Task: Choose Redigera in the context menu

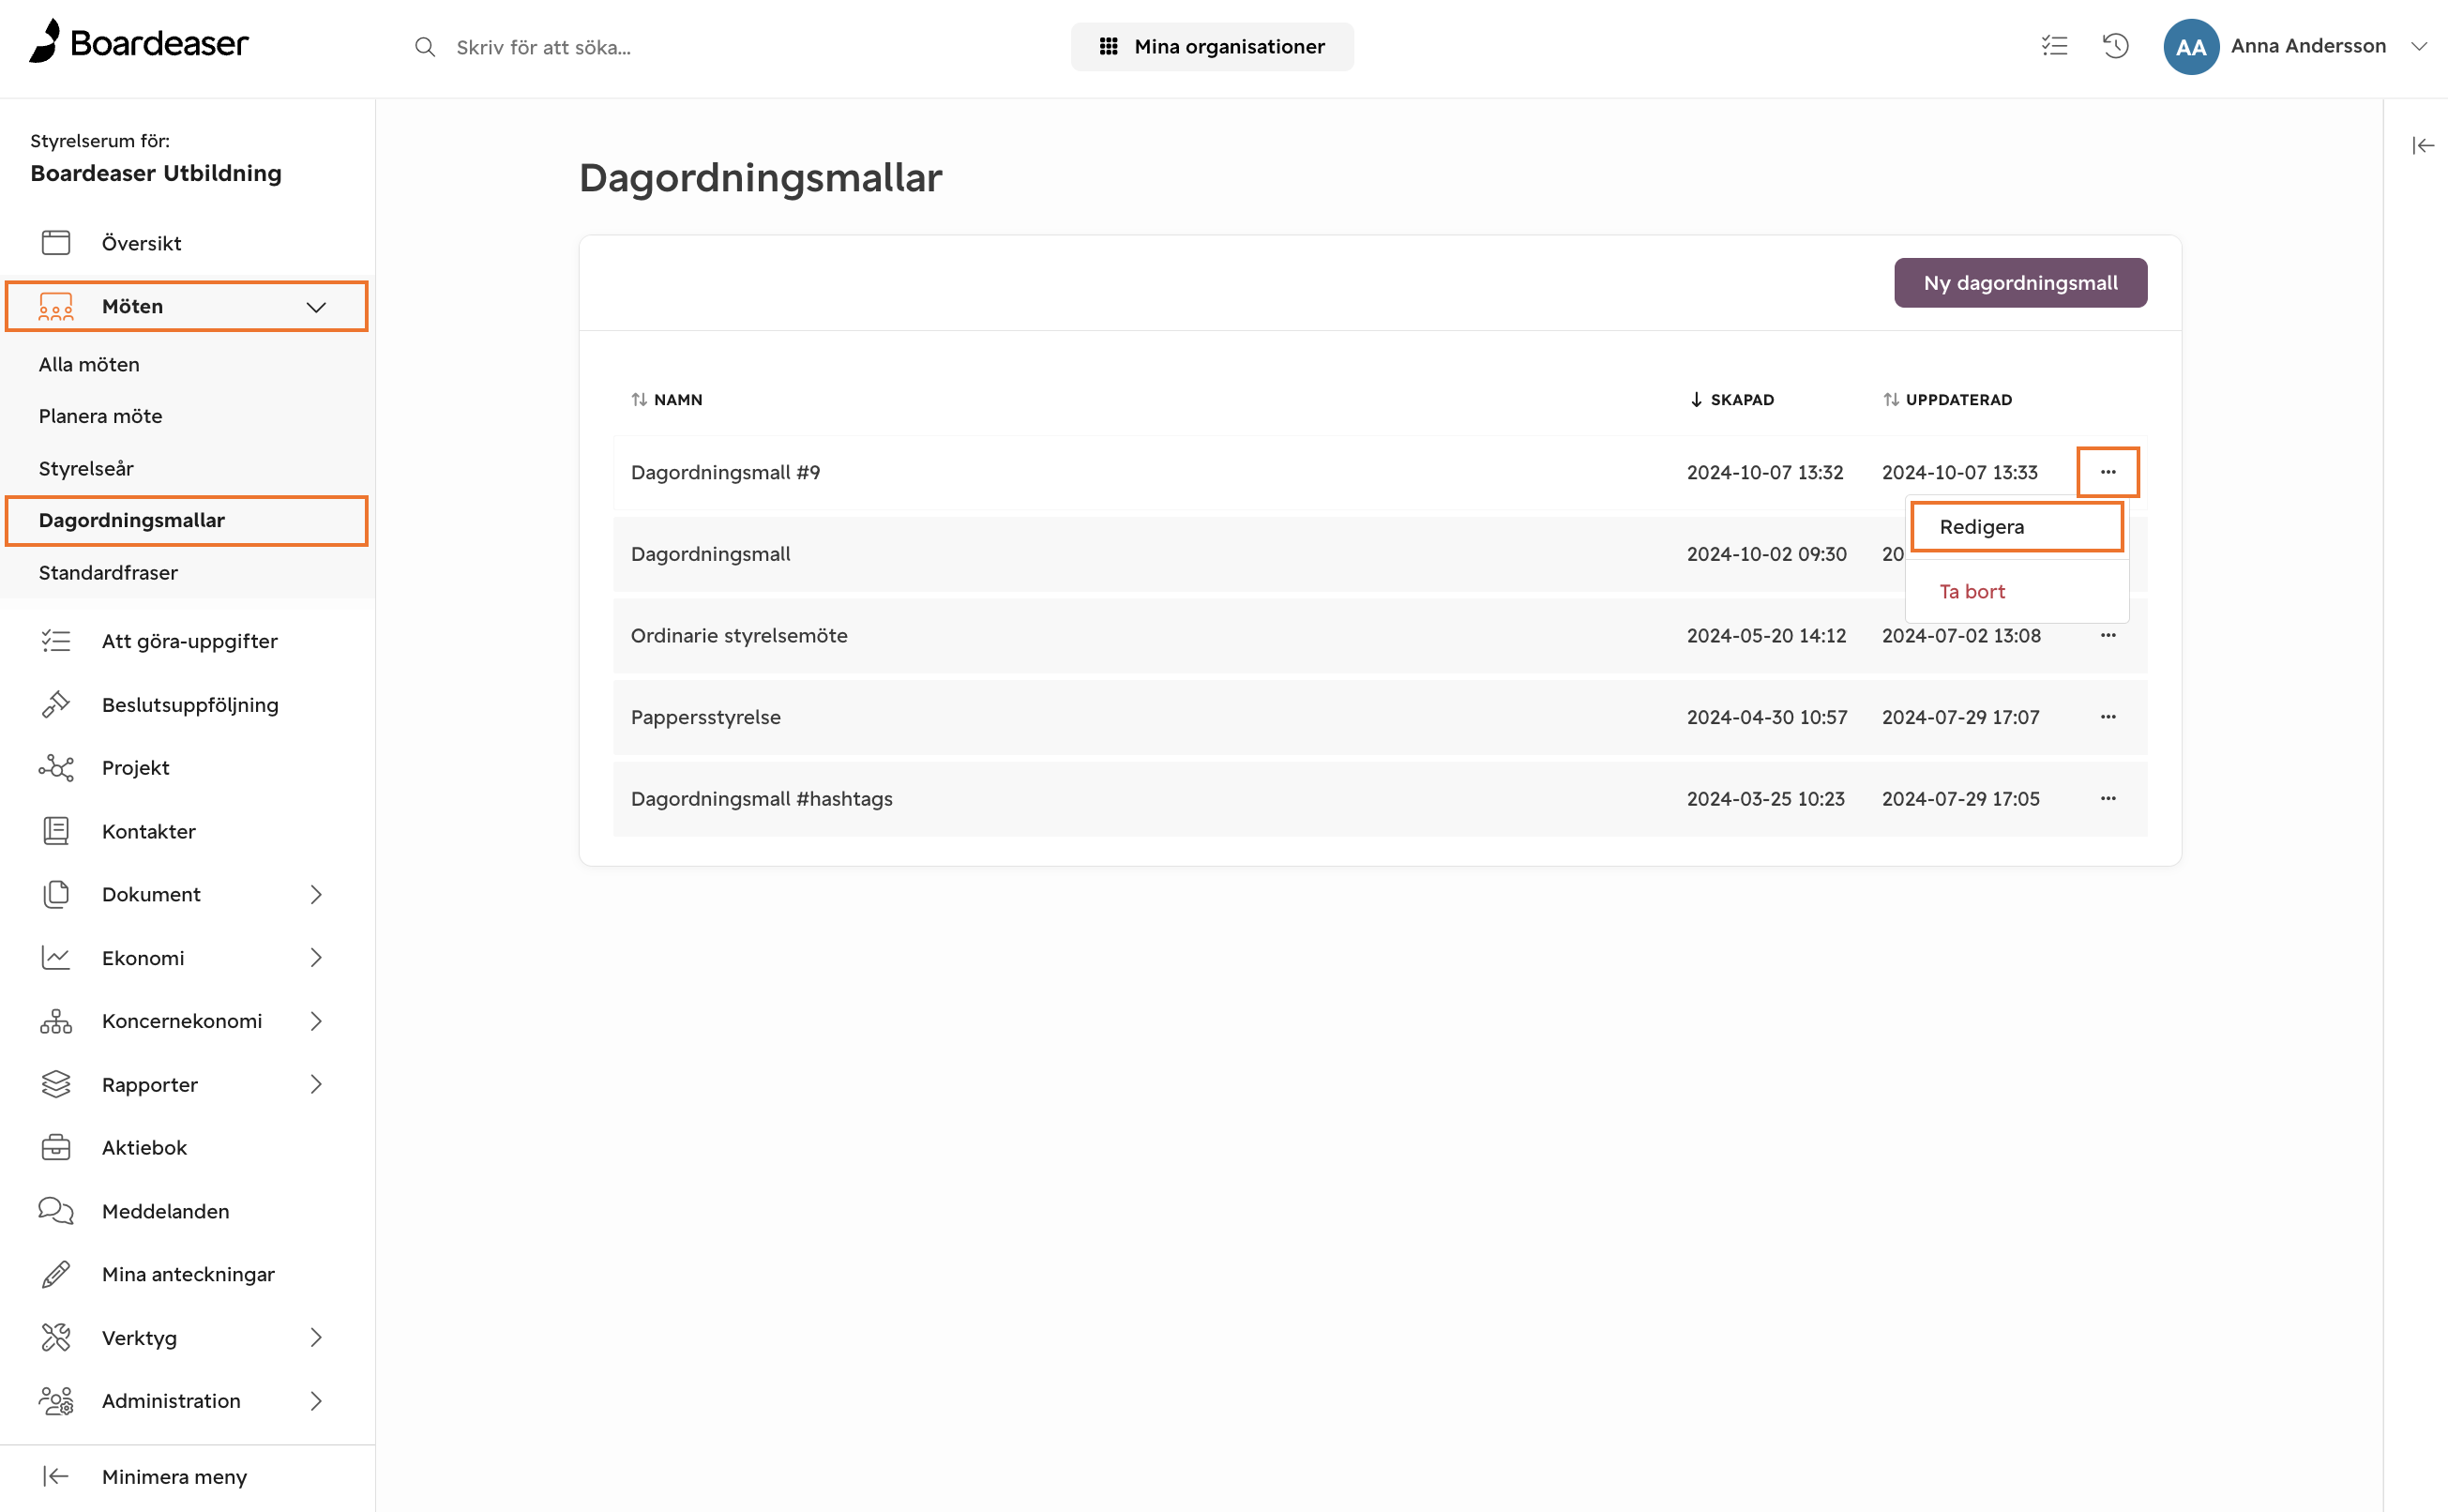Action: 2017,527
